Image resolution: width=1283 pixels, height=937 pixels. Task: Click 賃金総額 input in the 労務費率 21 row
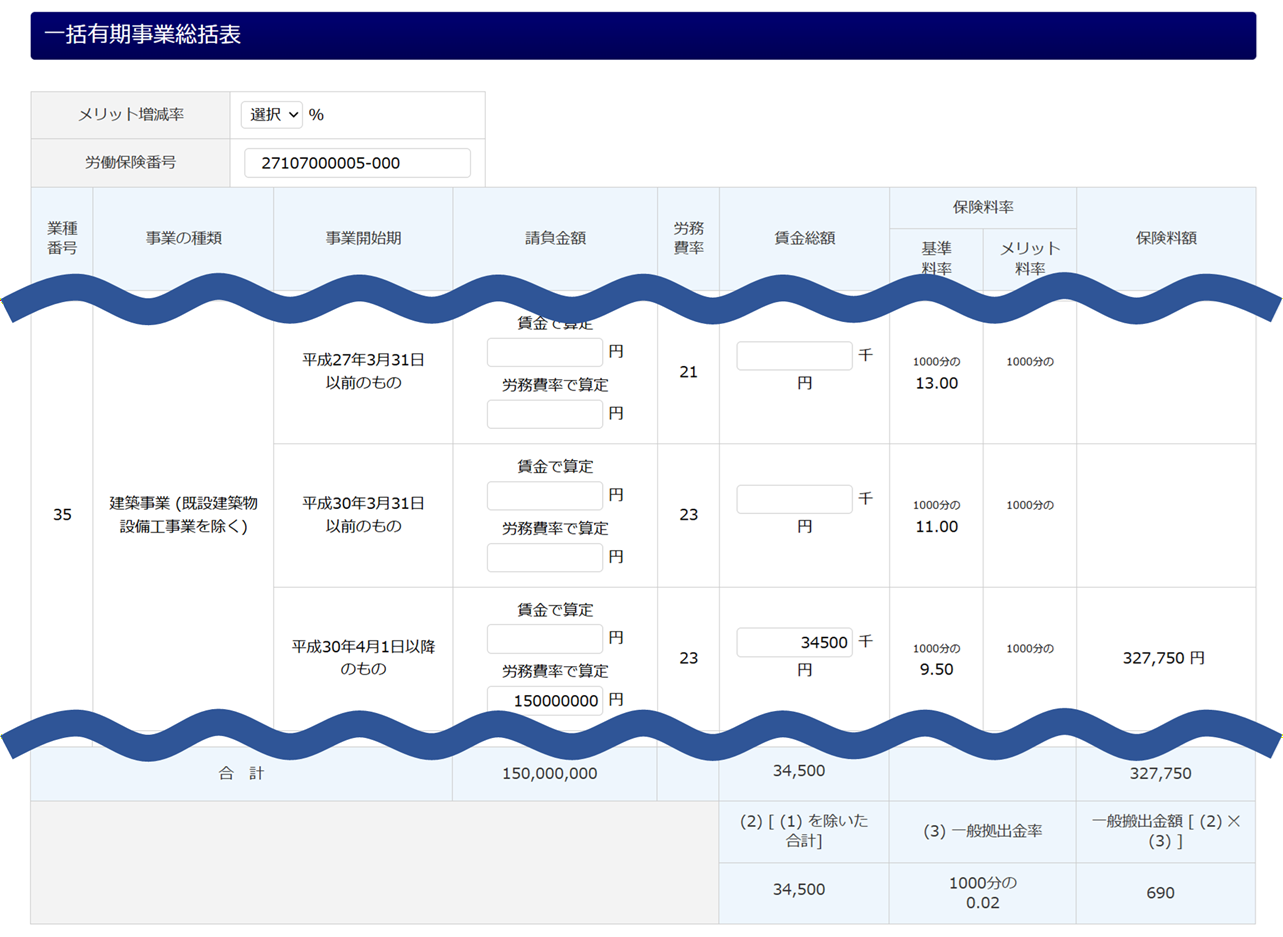[794, 356]
